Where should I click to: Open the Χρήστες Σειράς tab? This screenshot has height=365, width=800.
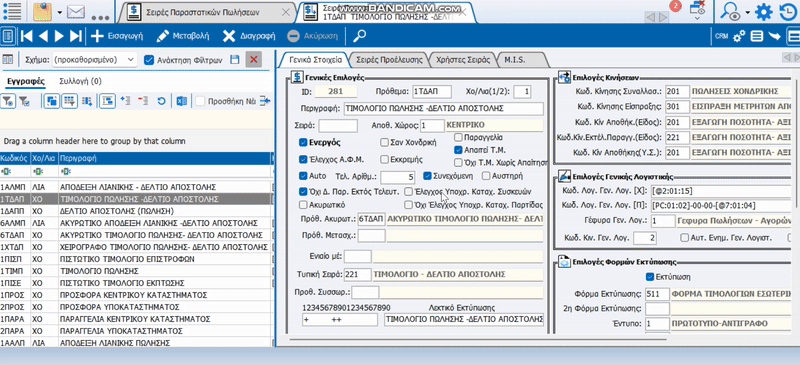tap(463, 60)
